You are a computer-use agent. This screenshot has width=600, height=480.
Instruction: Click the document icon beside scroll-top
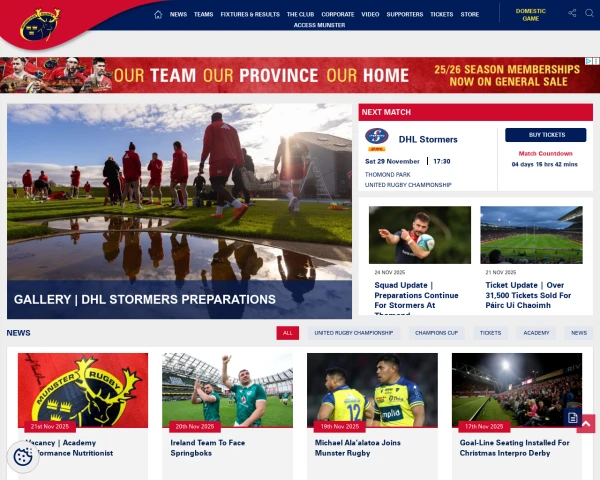click(572, 418)
